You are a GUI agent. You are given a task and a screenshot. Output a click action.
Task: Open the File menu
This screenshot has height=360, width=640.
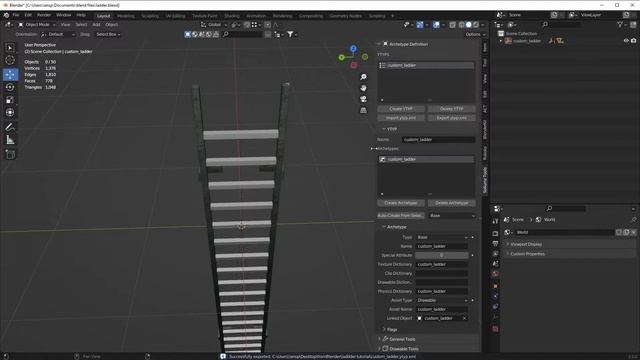pos(16,15)
